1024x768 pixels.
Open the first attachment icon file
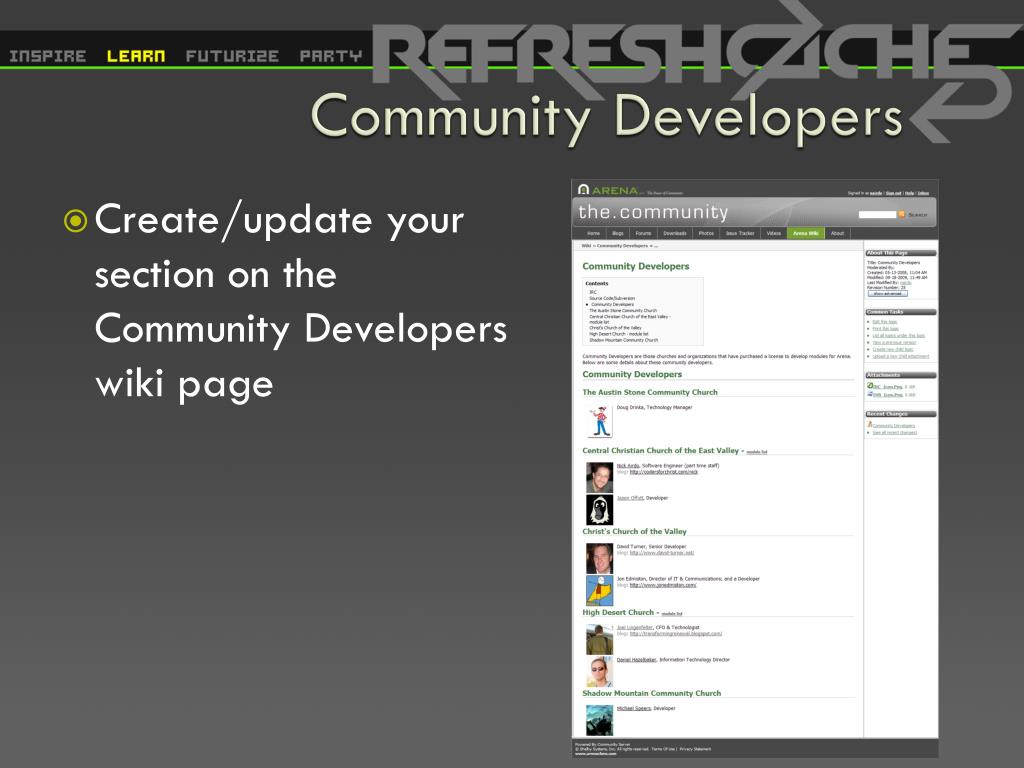[x=871, y=386]
